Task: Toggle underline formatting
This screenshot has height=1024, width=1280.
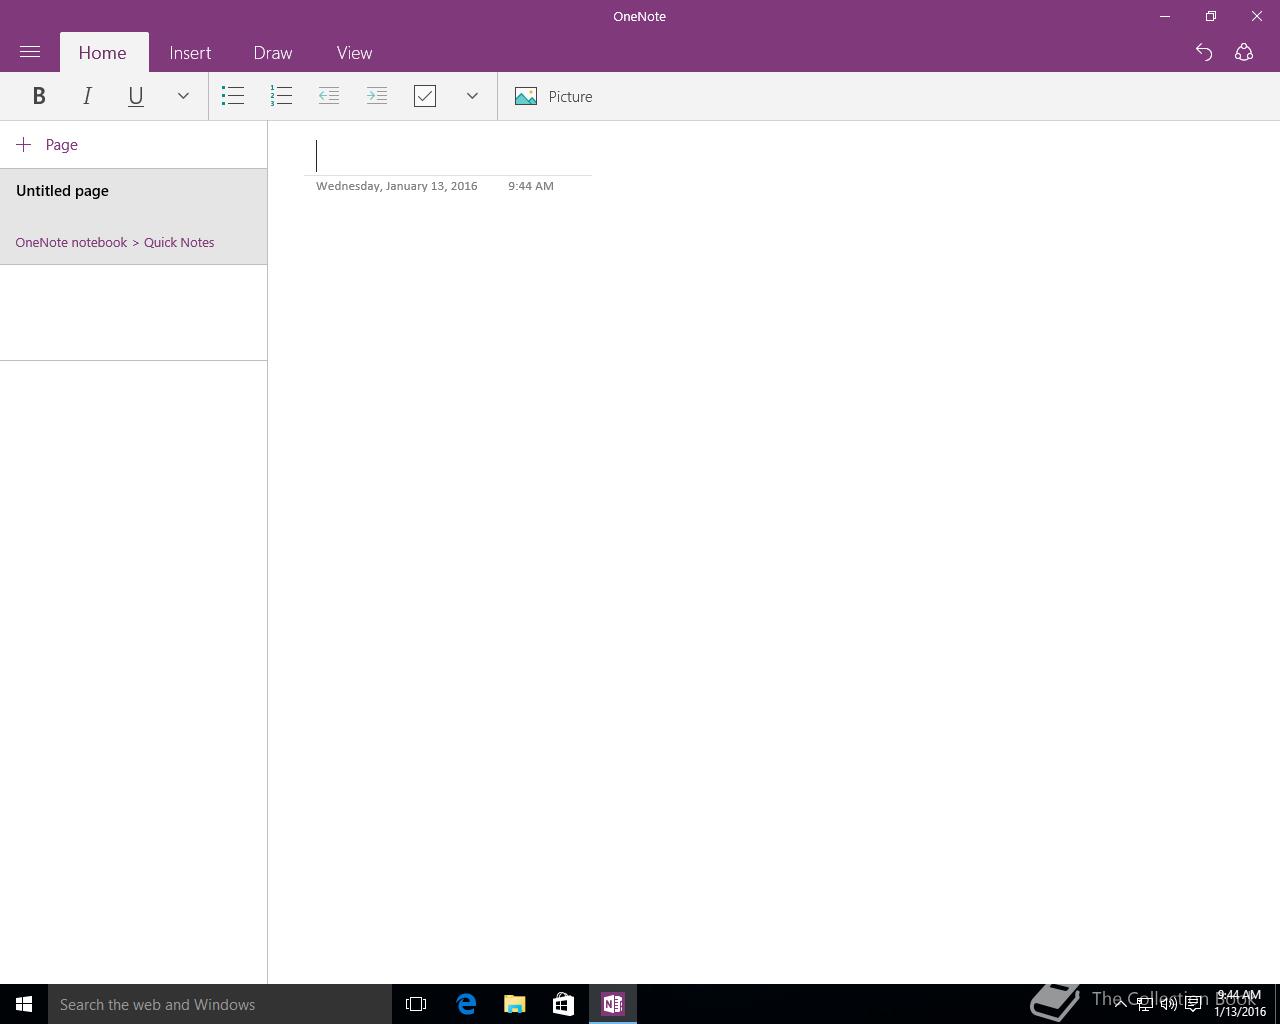Action: tap(135, 96)
